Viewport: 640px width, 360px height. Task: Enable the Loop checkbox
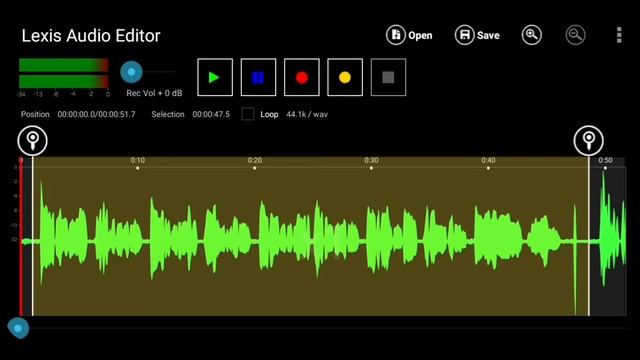pos(248,114)
